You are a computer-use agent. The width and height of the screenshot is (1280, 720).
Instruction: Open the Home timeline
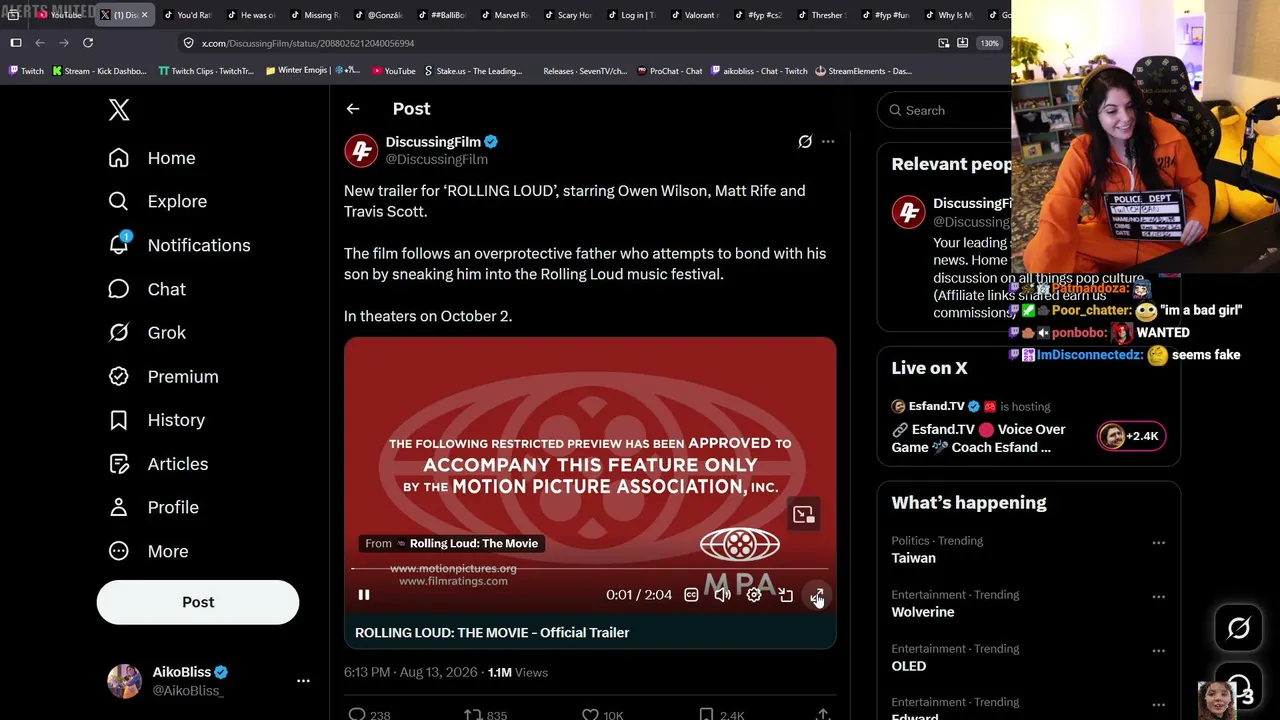click(152, 158)
